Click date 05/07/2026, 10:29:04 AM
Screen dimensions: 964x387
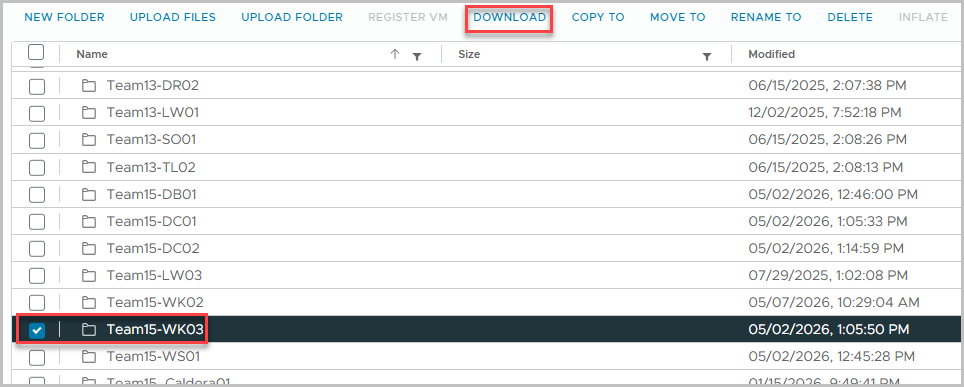[834, 303]
